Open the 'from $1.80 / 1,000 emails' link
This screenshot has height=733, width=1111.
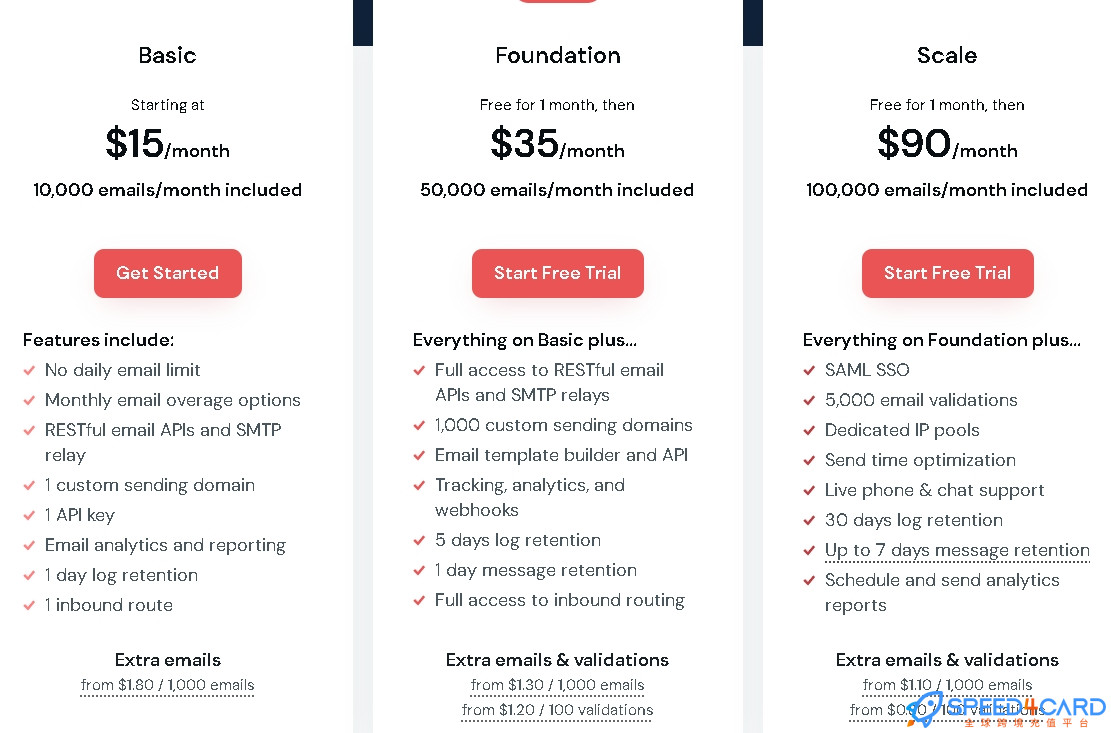[167, 685]
